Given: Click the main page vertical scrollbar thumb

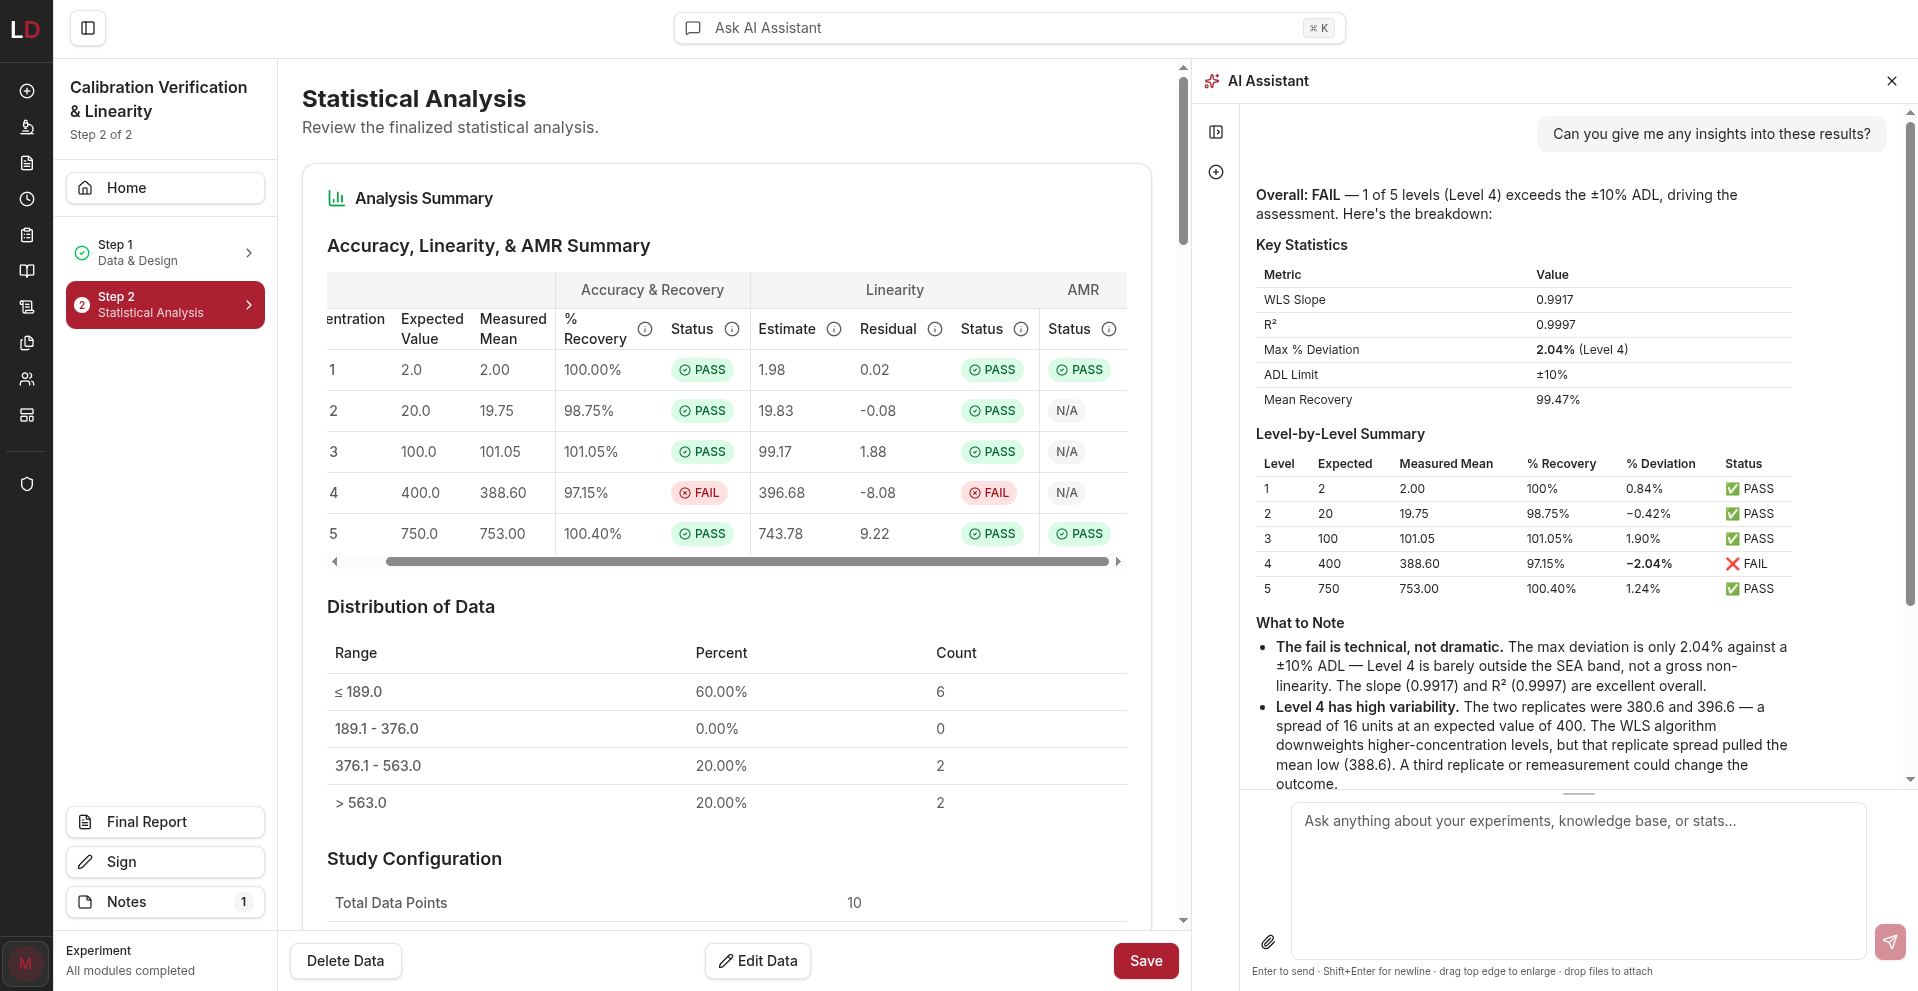Looking at the screenshot, I should coord(1183,160).
